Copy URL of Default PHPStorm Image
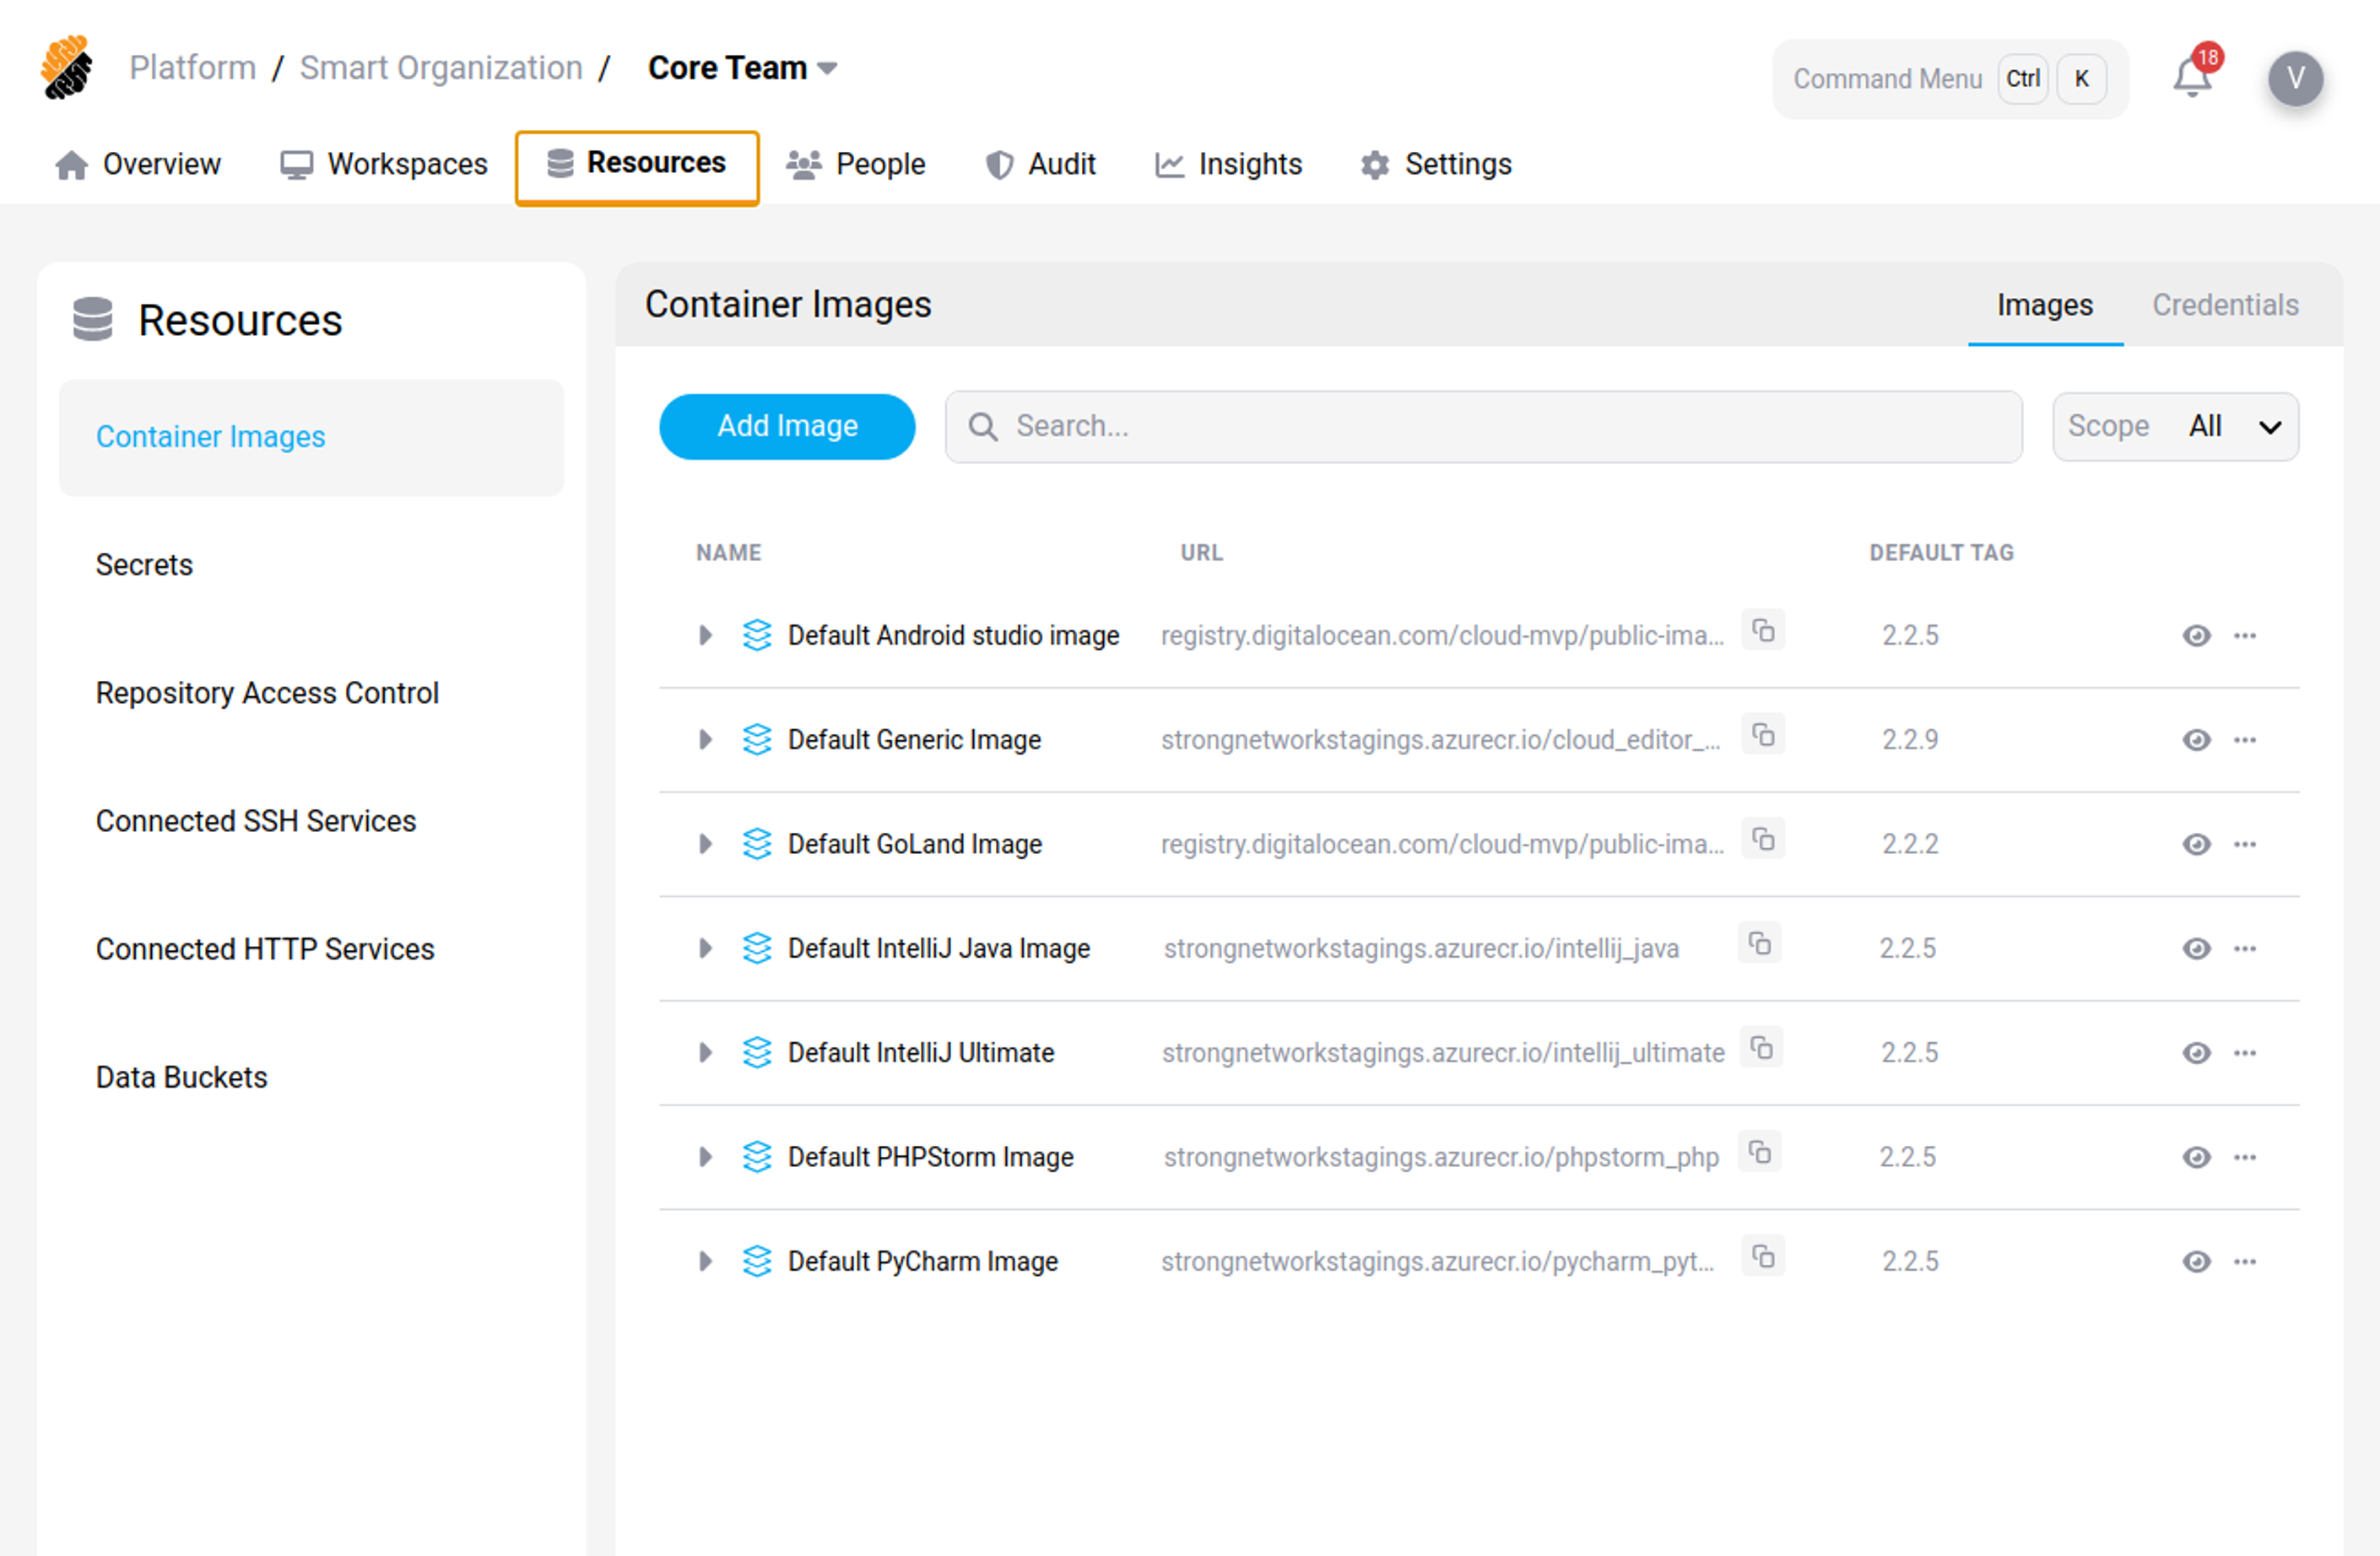This screenshot has width=2380, height=1556. (1760, 1152)
